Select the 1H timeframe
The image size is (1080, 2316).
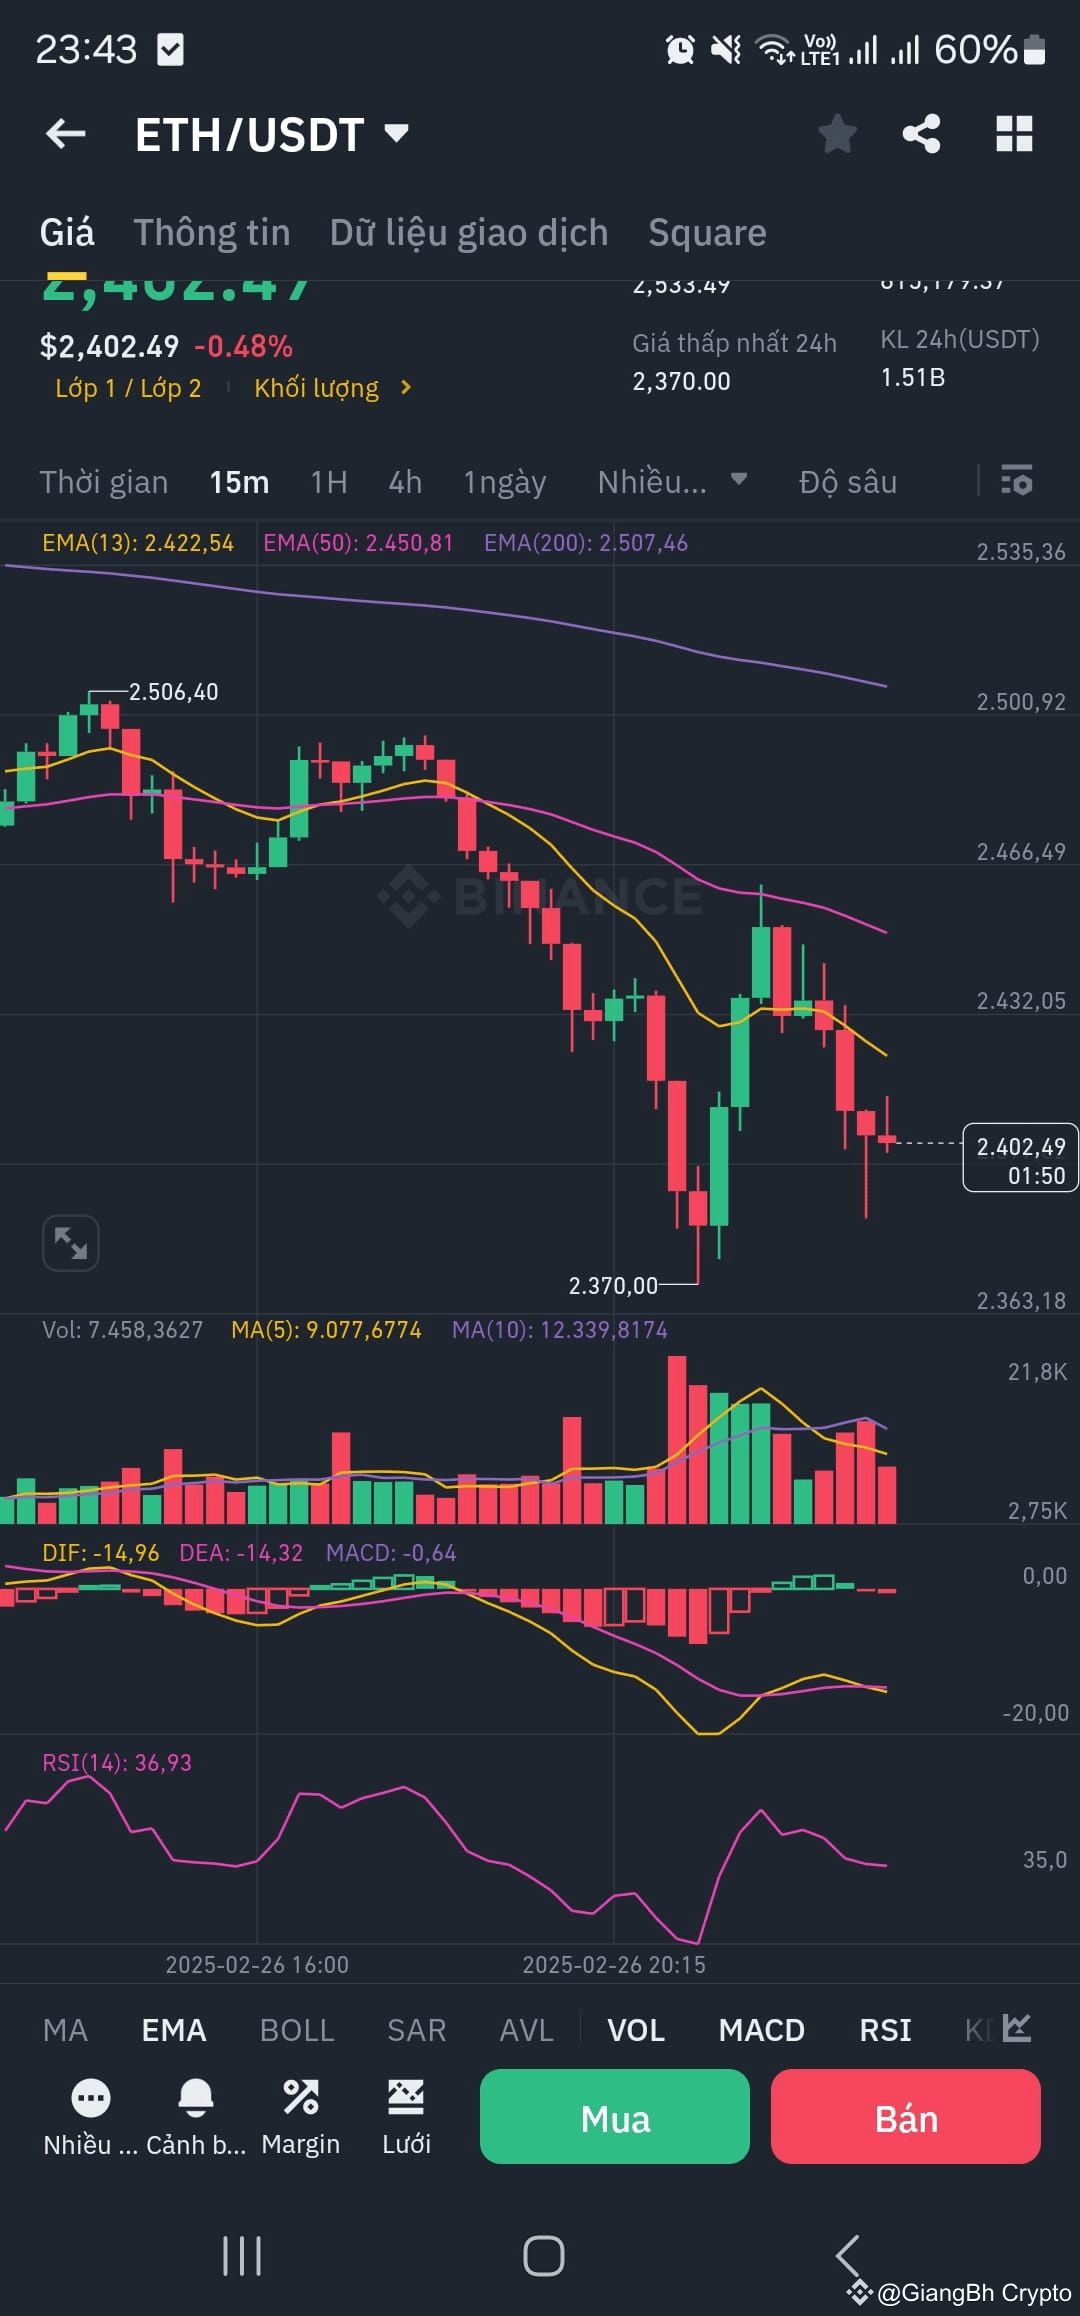click(x=328, y=482)
